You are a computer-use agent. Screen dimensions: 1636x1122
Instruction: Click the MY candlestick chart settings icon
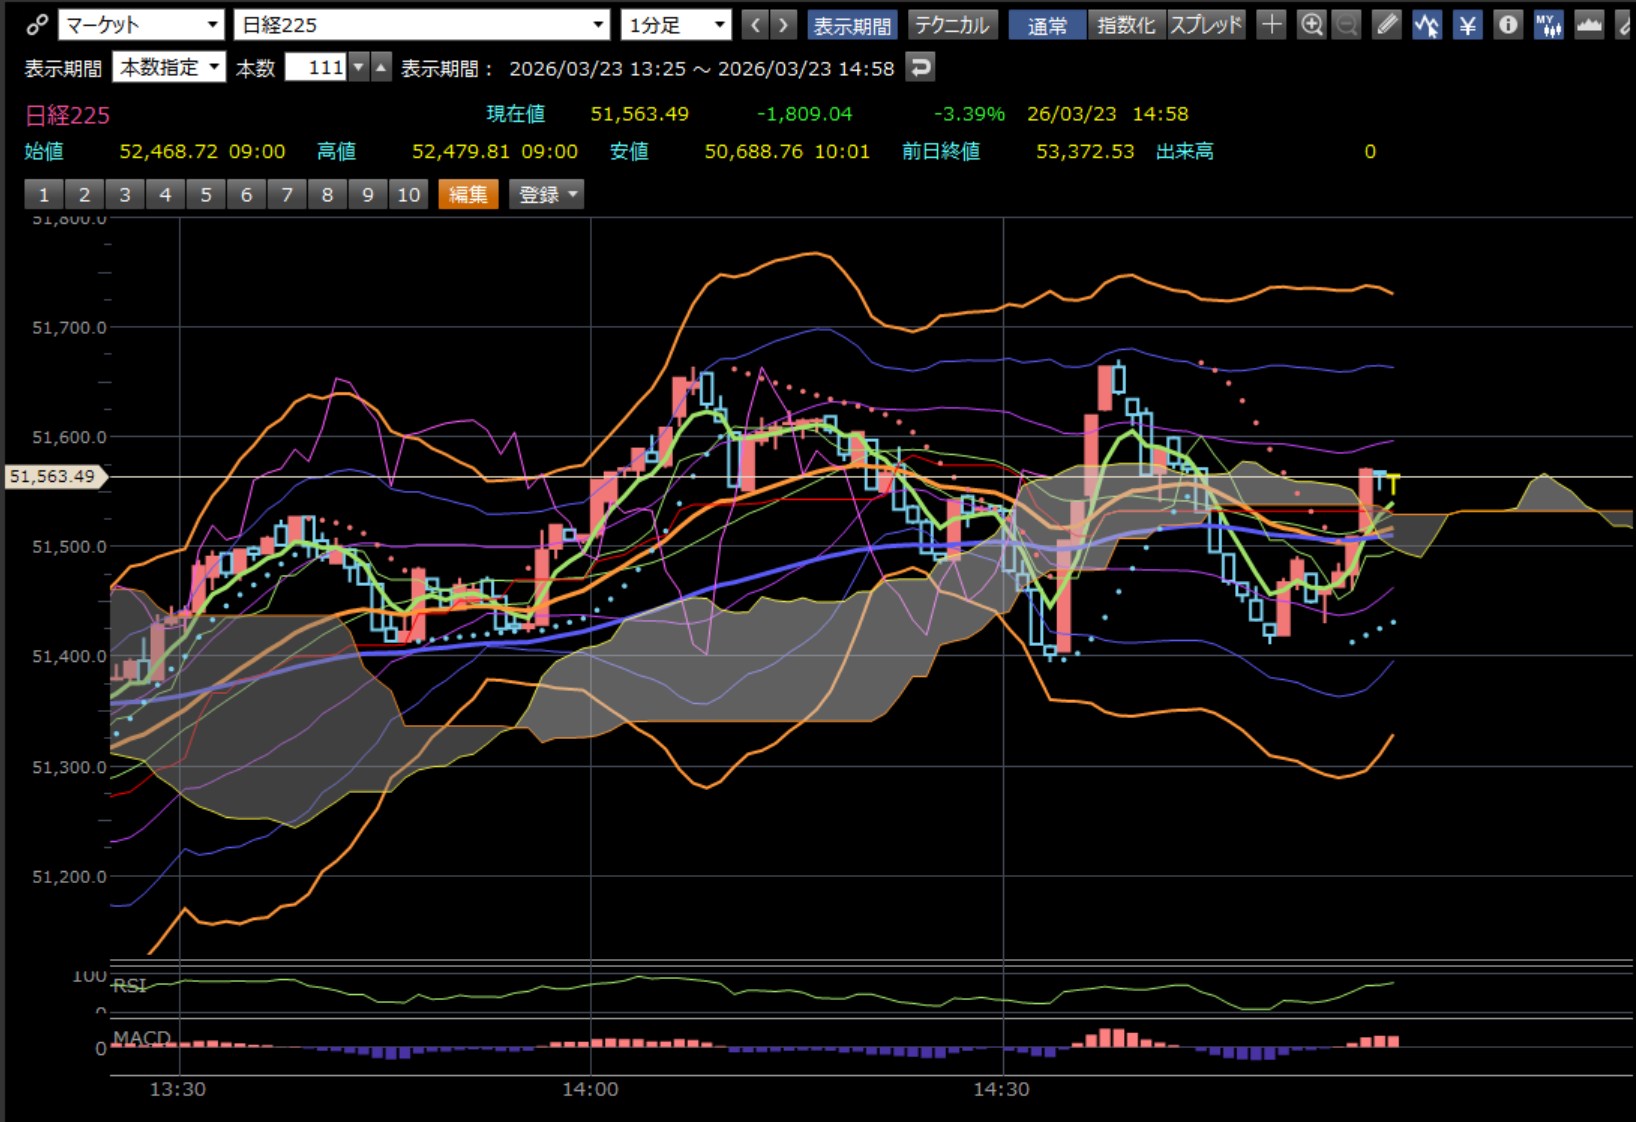pos(1548,25)
